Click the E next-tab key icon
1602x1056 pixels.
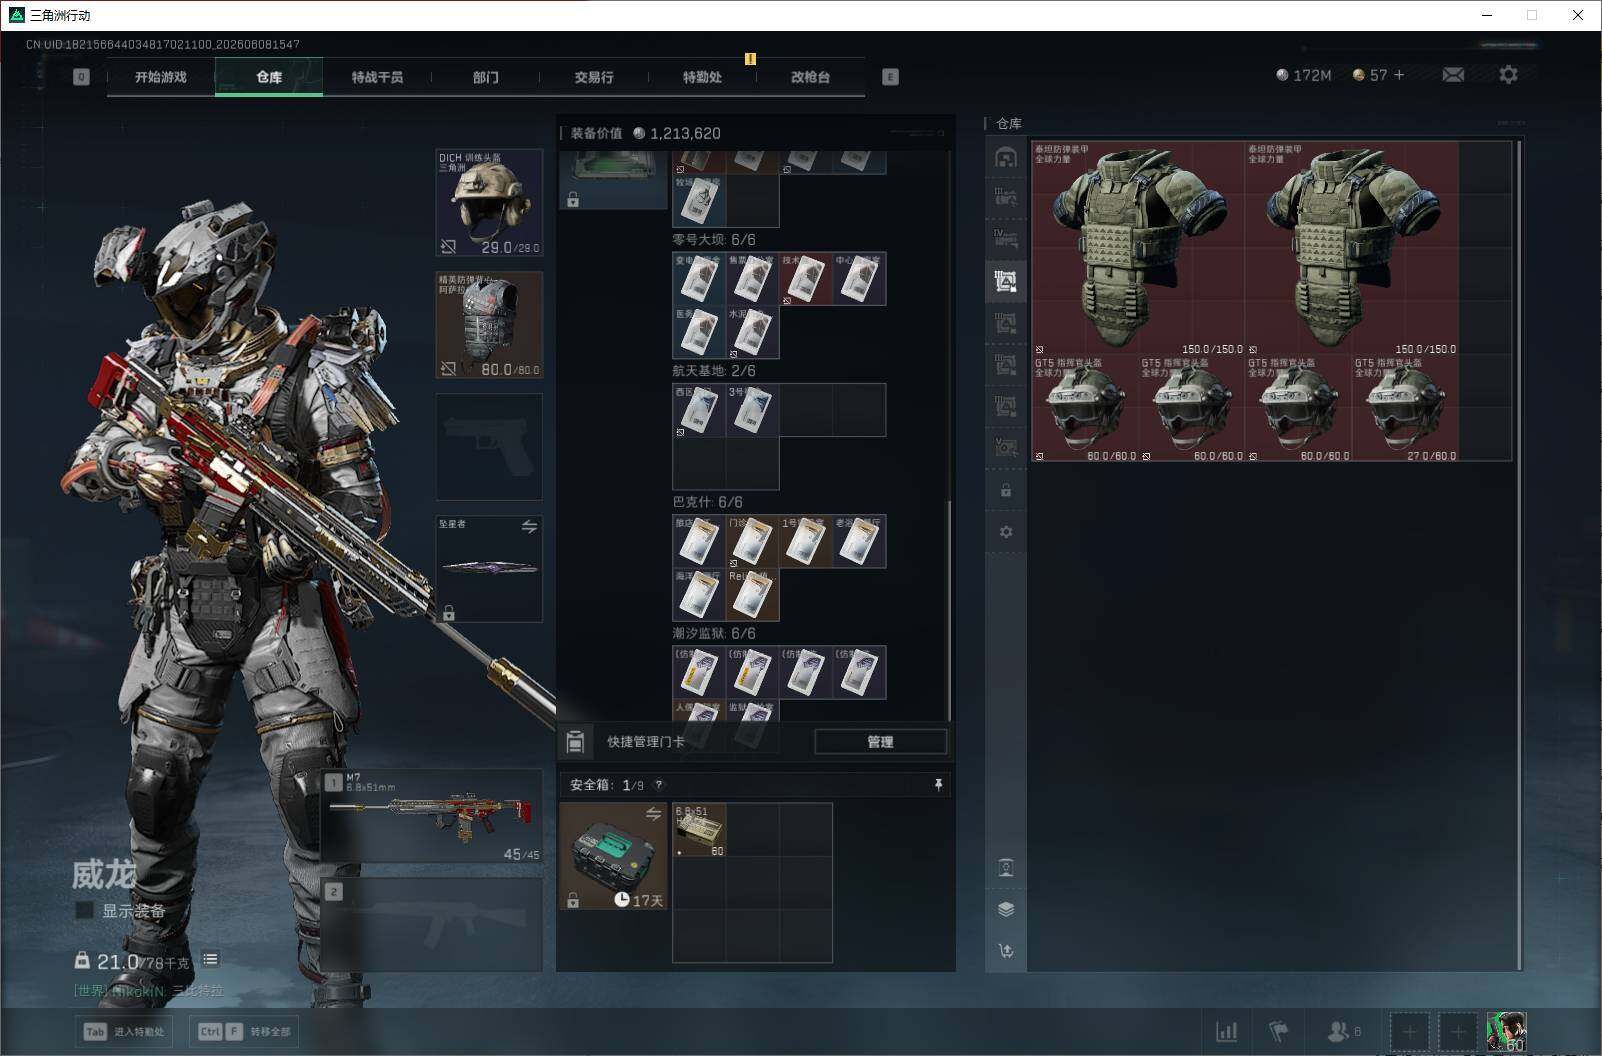point(890,77)
